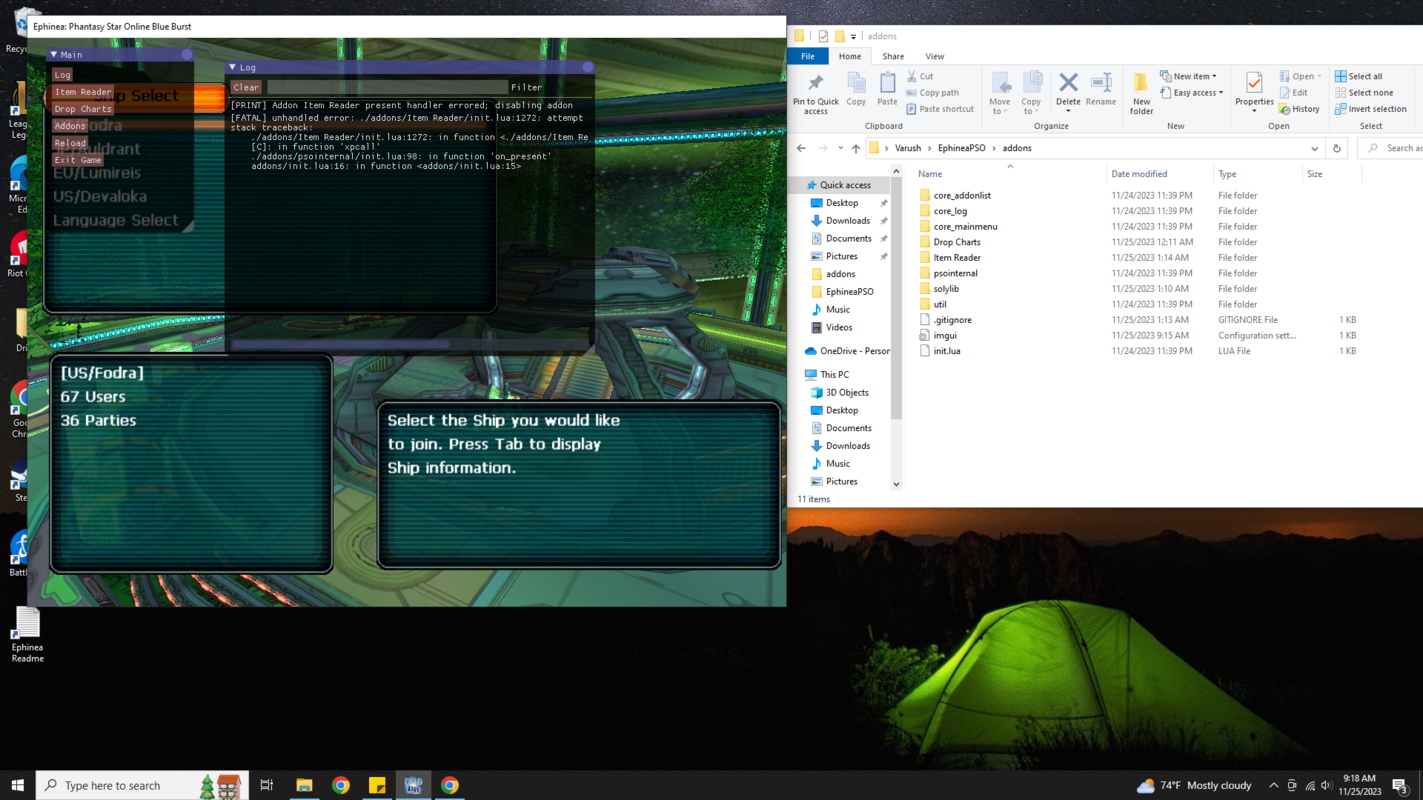Click Reload in the Main window
The image size is (1423, 800).
click(70, 143)
